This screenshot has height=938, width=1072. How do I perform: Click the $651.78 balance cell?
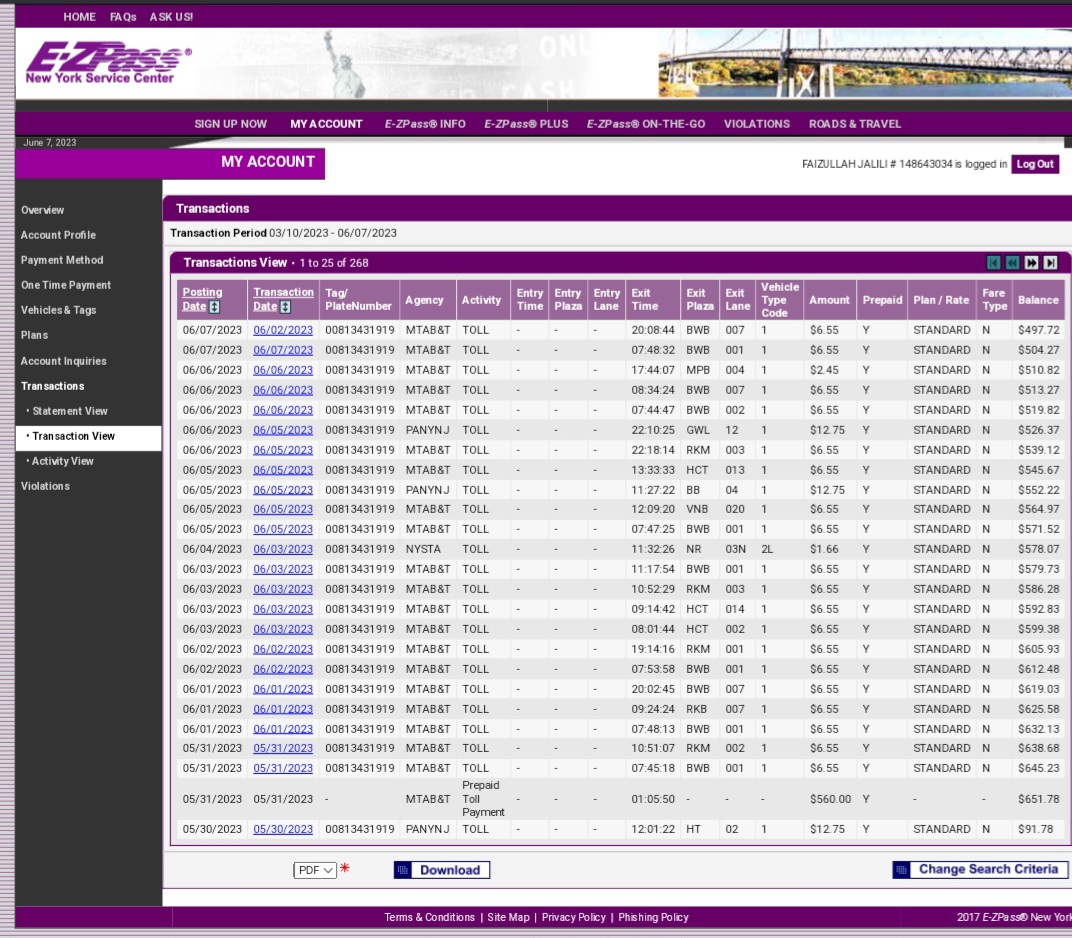tap(1038, 799)
